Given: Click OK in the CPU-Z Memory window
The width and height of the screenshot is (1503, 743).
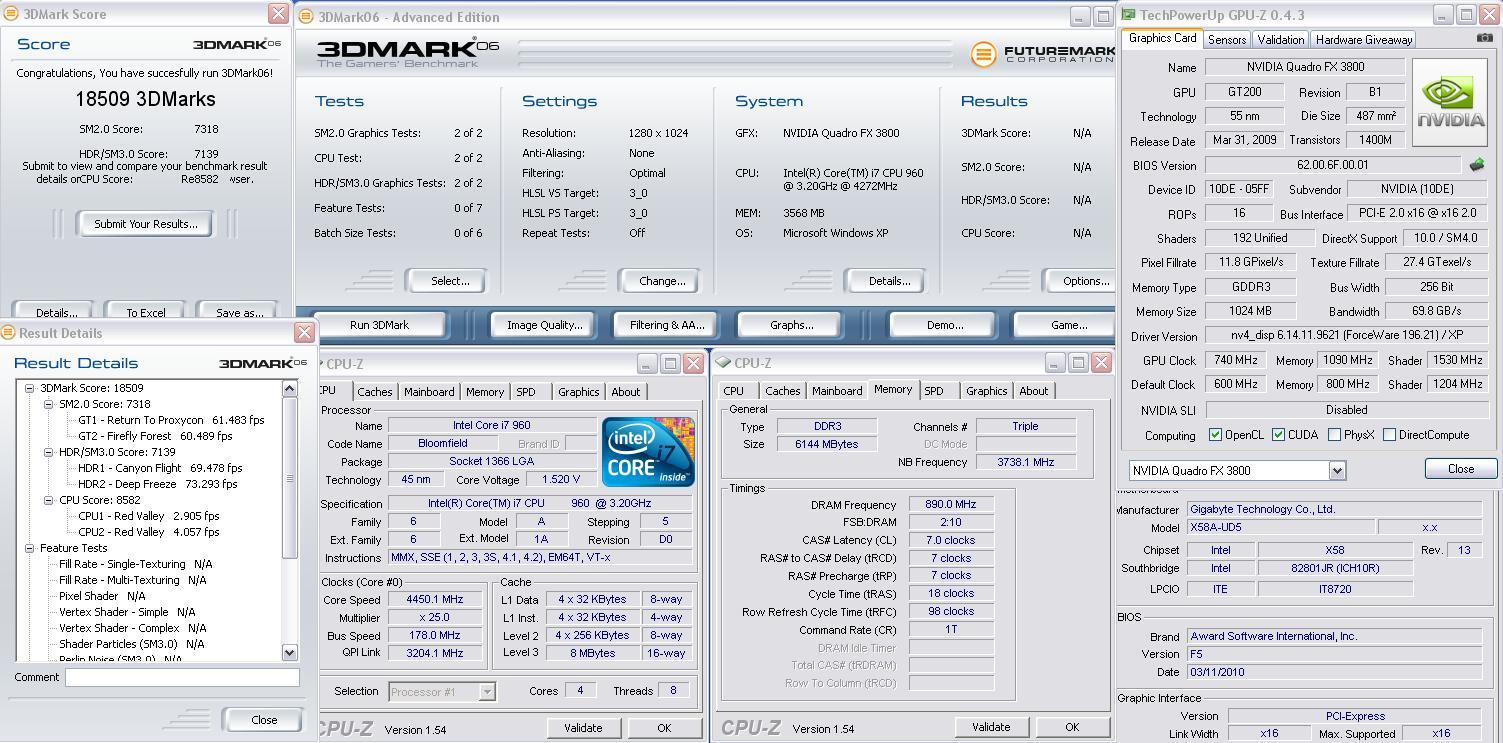Looking at the screenshot, I should 1072,727.
